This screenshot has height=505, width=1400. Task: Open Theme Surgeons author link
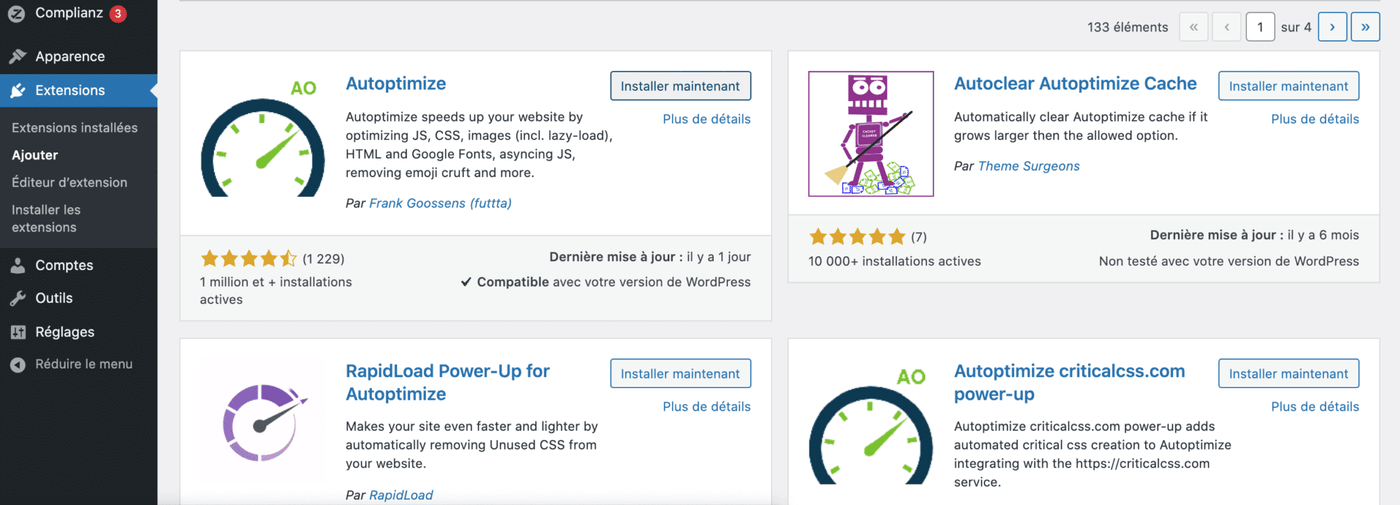pos(1028,166)
